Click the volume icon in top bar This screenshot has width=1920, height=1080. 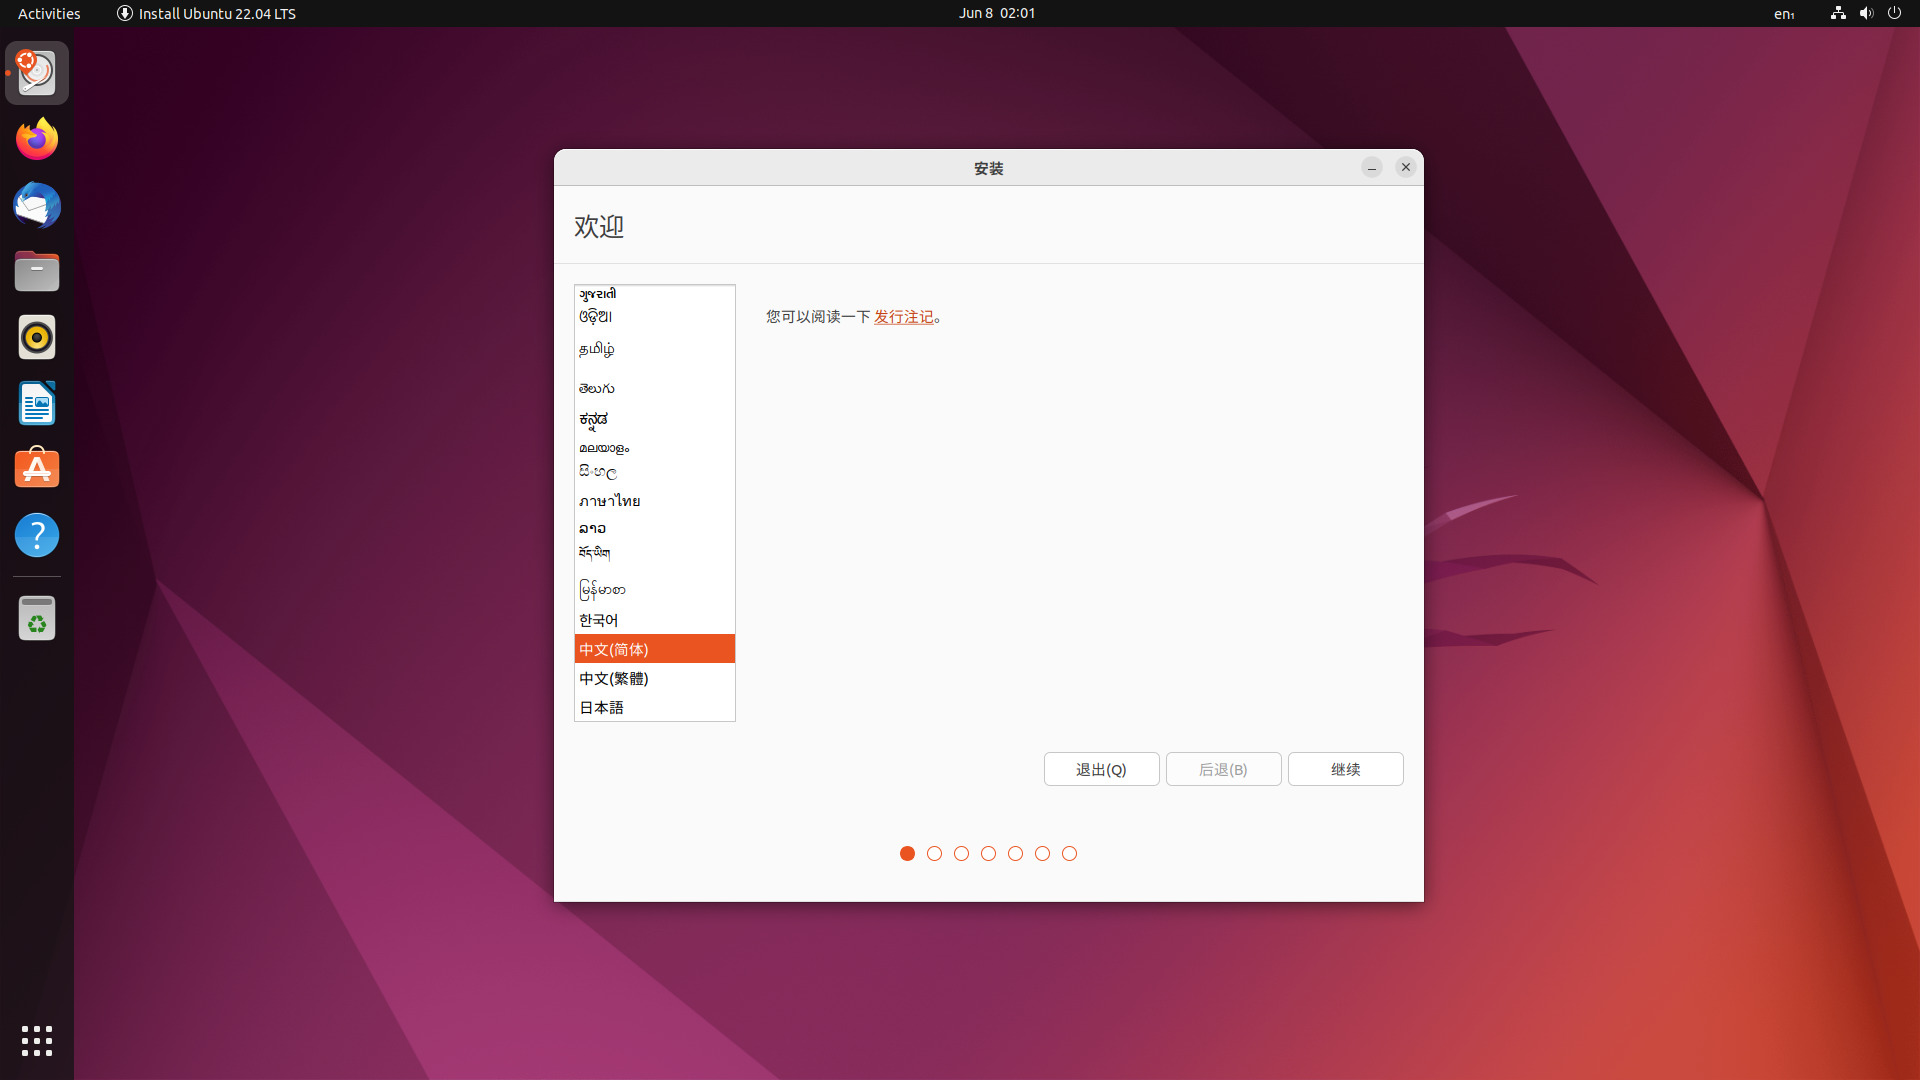(x=1866, y=13)
